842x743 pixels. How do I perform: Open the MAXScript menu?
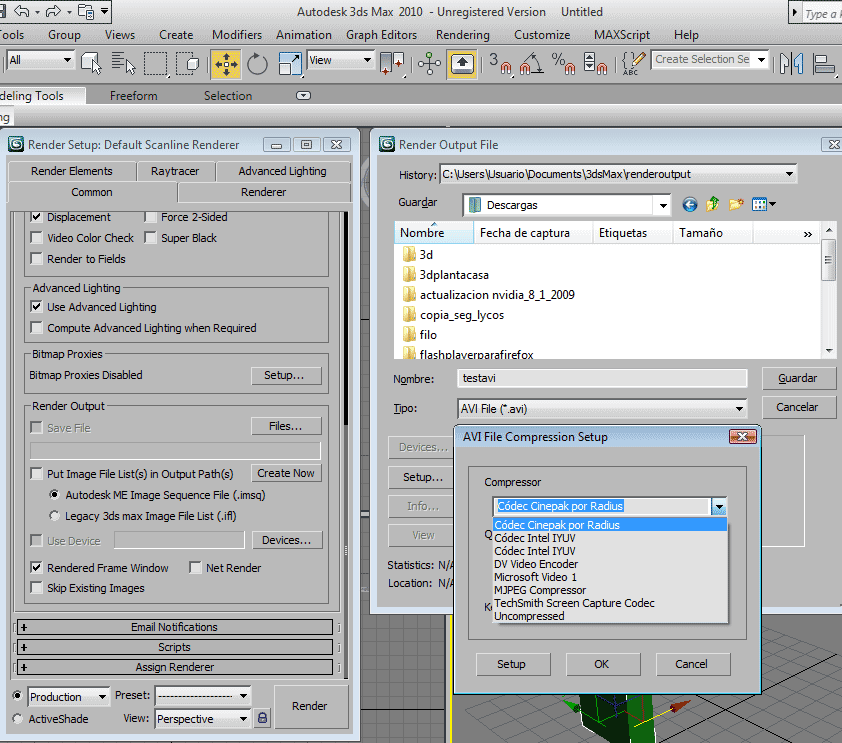pos(622,35)
